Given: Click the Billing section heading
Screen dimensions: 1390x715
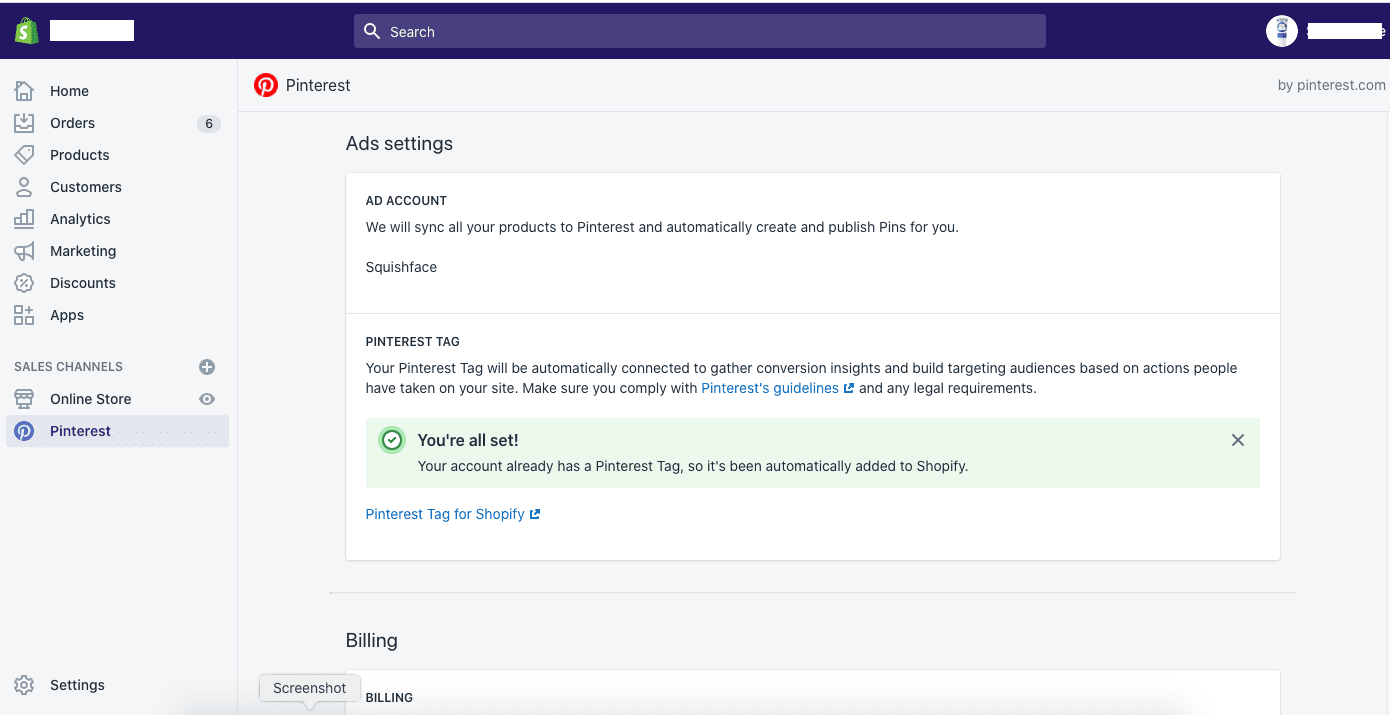Looking at the screenshot, I should (371, 640).
